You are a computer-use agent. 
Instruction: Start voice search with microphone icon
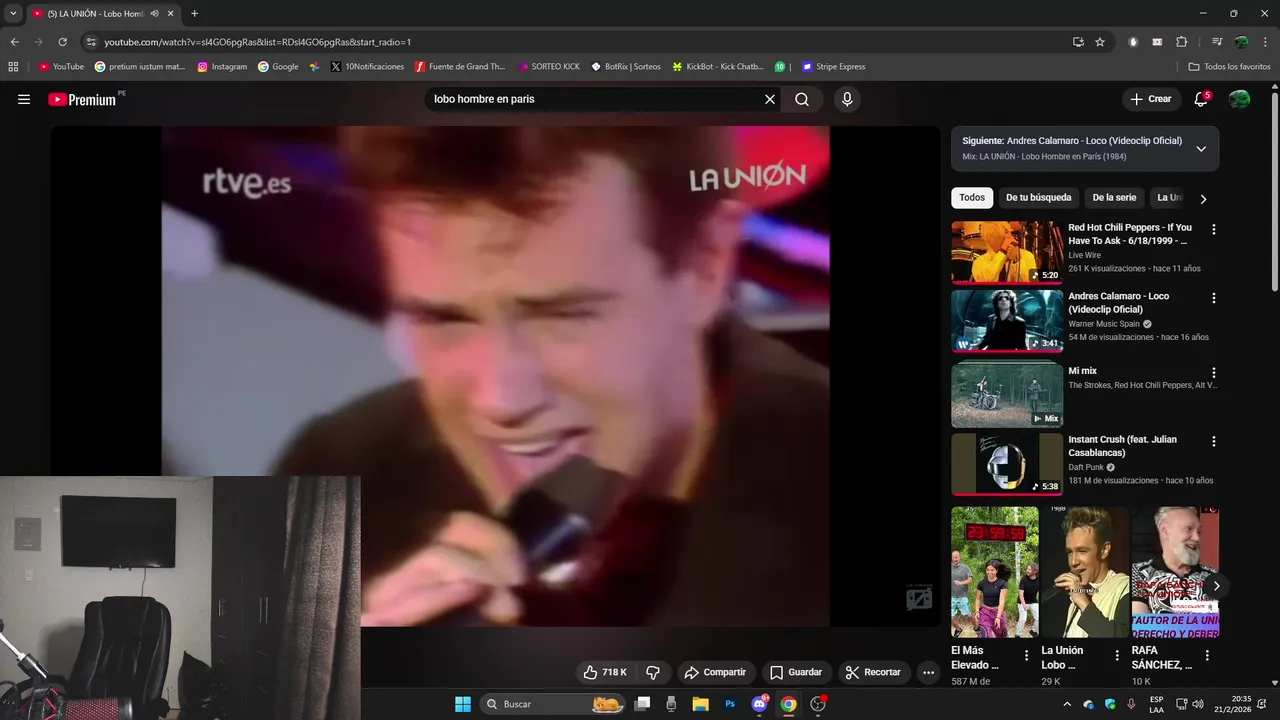click(847, 99)
